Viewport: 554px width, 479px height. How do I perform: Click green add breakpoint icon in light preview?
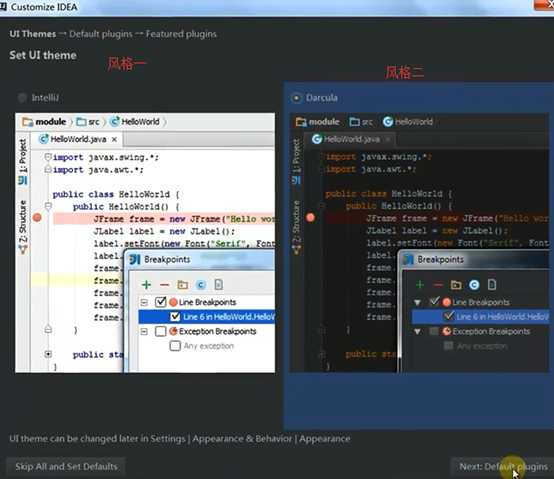click(x=146, y=285)
